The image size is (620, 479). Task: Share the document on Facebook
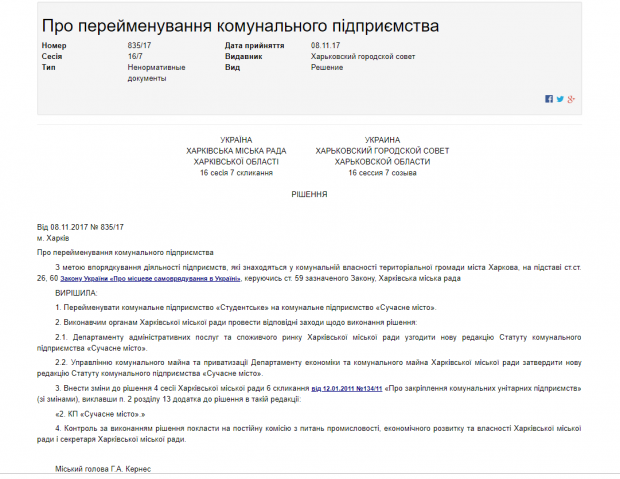coord(549,99)
